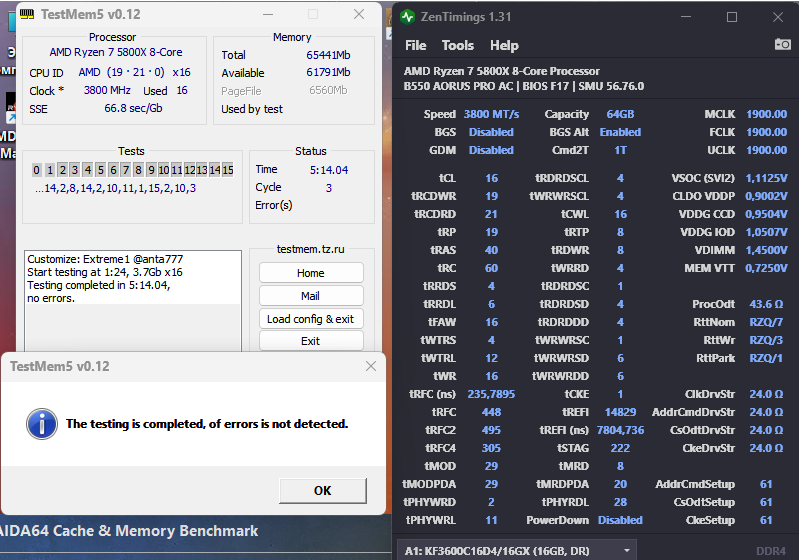The height and width of the screenshot is (560, 800).
Task: Select test box 0 in Tests
Action: (x=37, y=170)
